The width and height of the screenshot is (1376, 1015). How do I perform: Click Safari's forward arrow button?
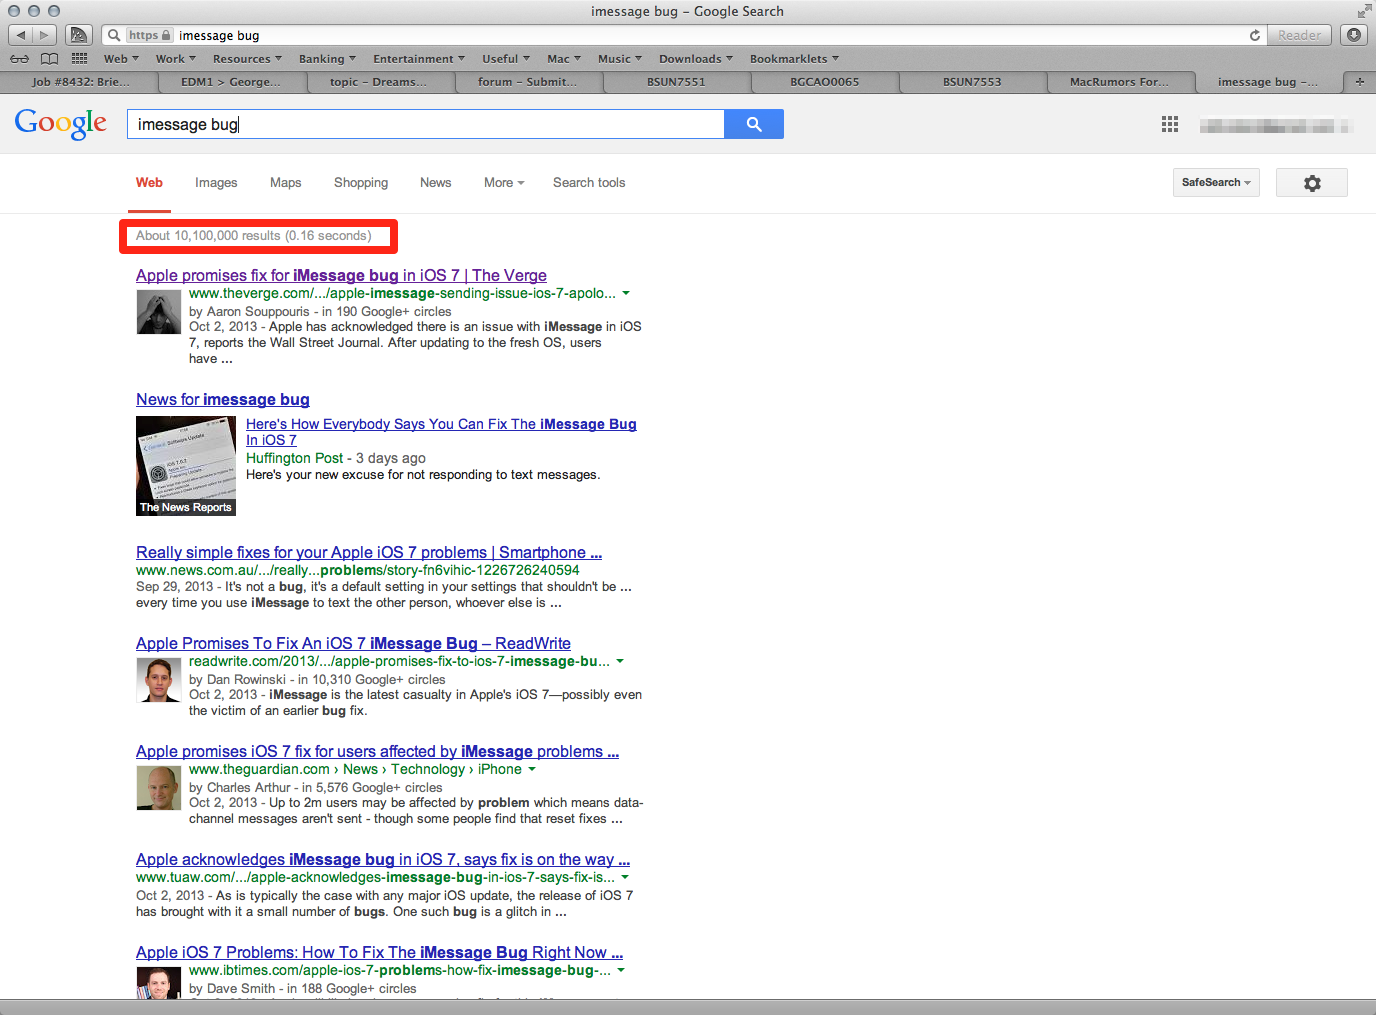(x=45, y=35)
